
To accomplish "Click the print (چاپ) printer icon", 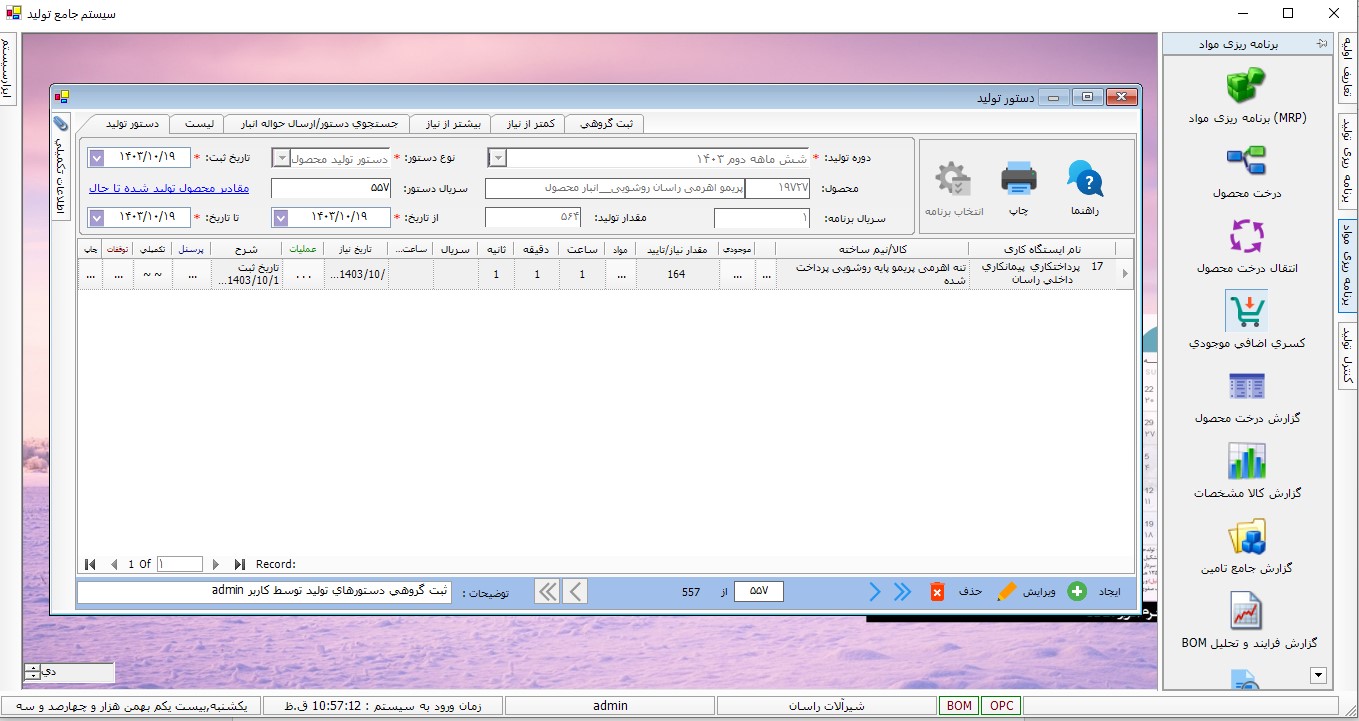I will click(1018, 181).
